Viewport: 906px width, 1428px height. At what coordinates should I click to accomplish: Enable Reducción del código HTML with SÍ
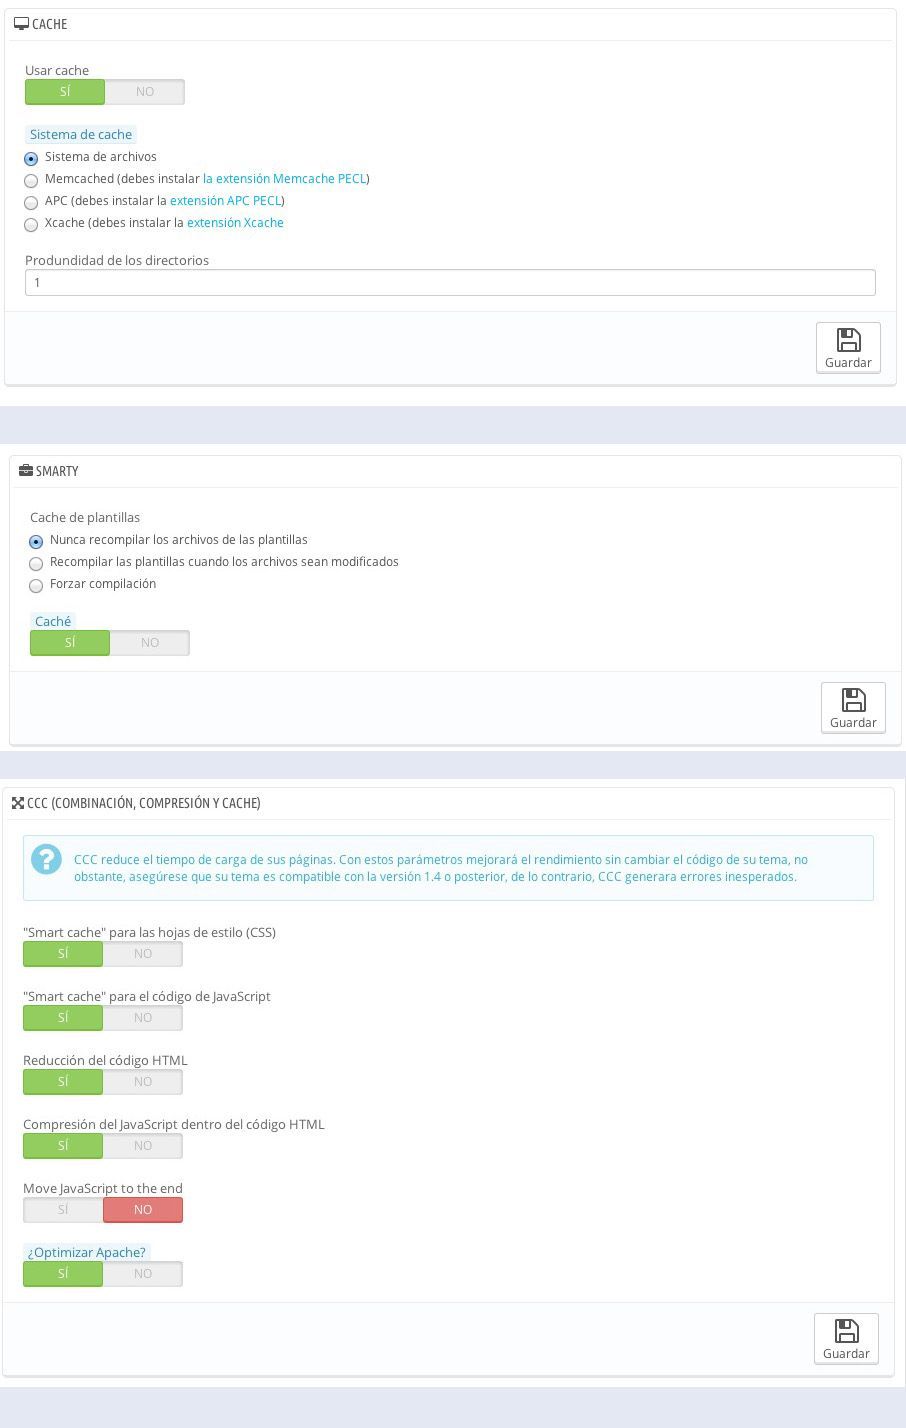click(x=63, y=1082)
